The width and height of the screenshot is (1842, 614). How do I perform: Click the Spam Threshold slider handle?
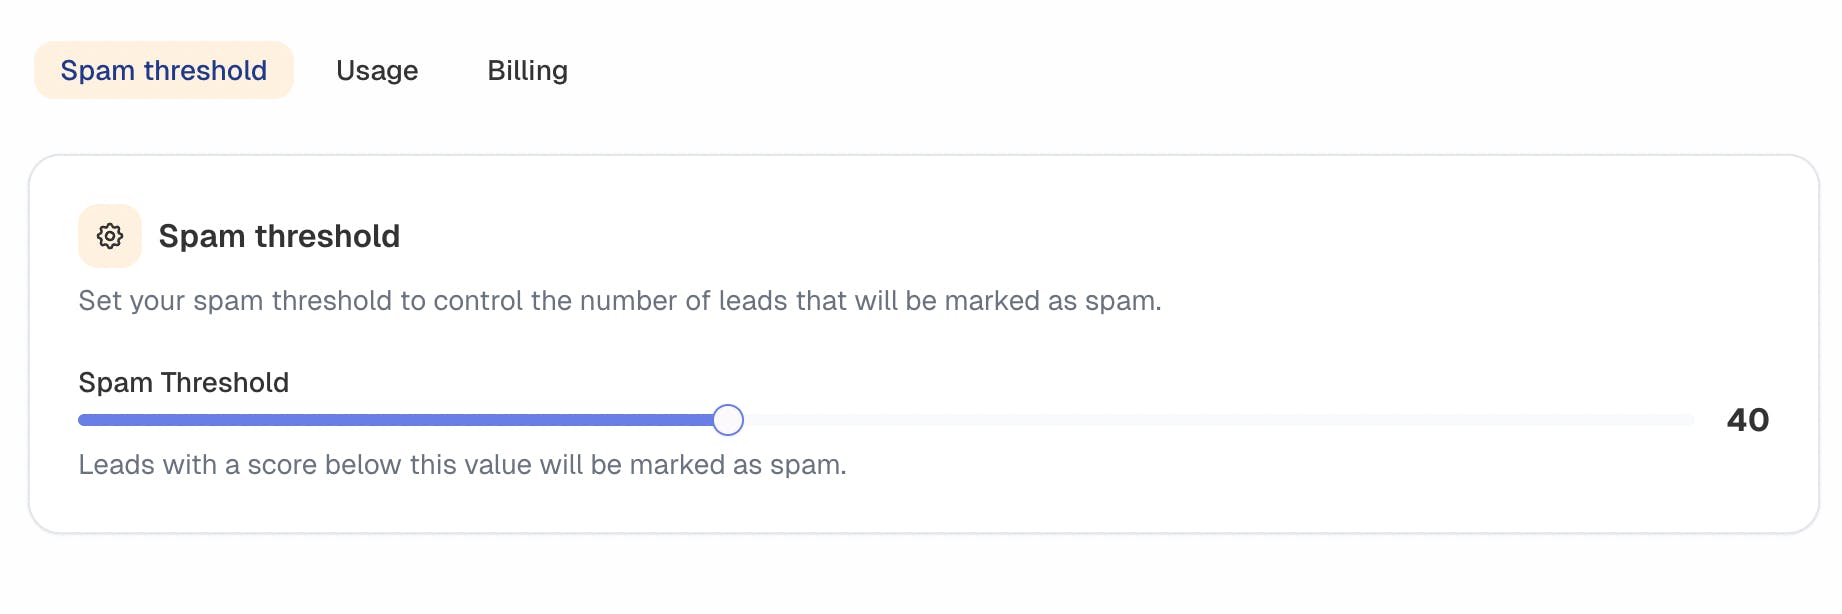pyautogui.click(x=728, y=420)
